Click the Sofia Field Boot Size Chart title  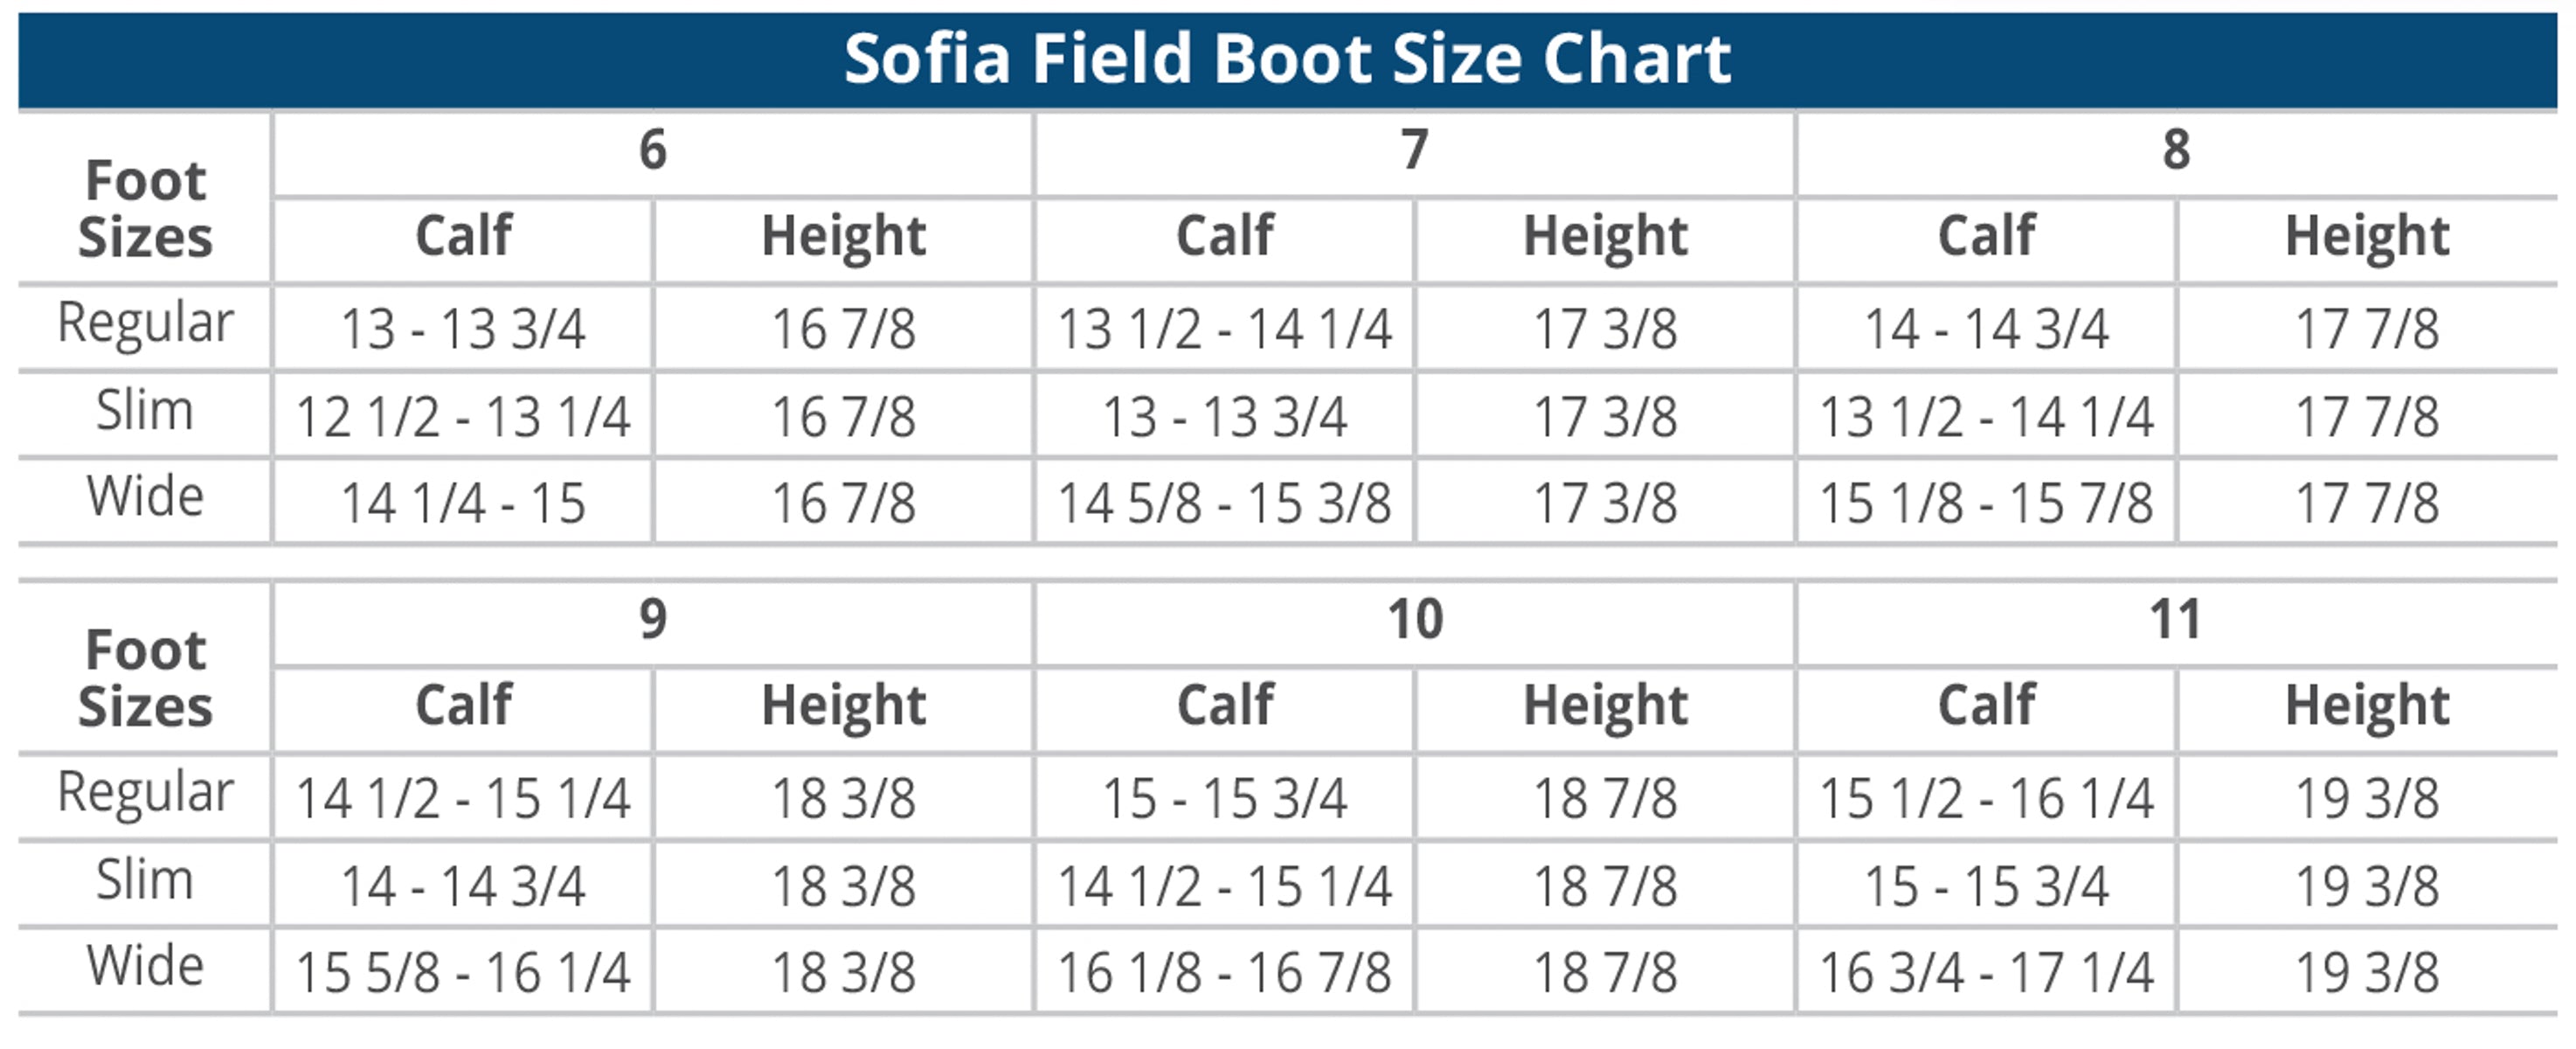click(1287, 58)
